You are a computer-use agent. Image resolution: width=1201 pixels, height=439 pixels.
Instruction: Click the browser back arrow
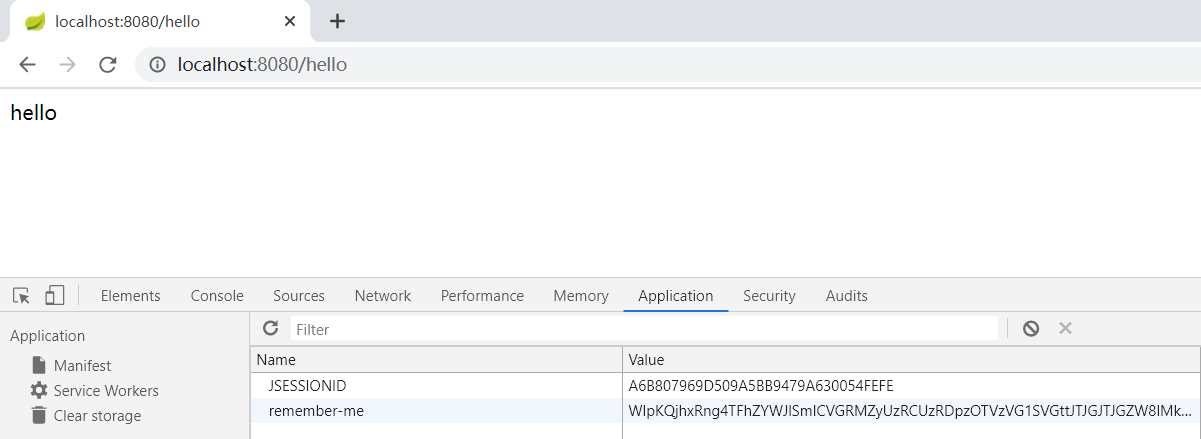(x=27, y=65)
